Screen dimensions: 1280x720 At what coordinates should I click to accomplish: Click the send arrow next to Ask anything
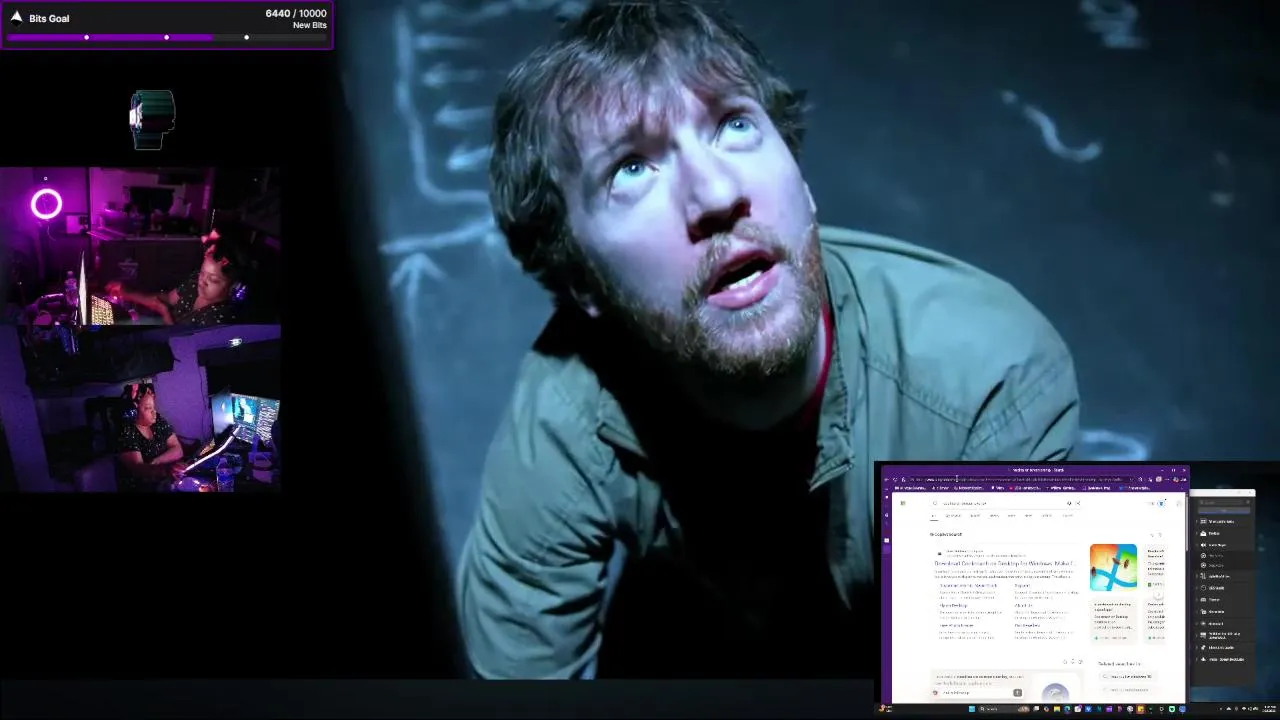1017,692
